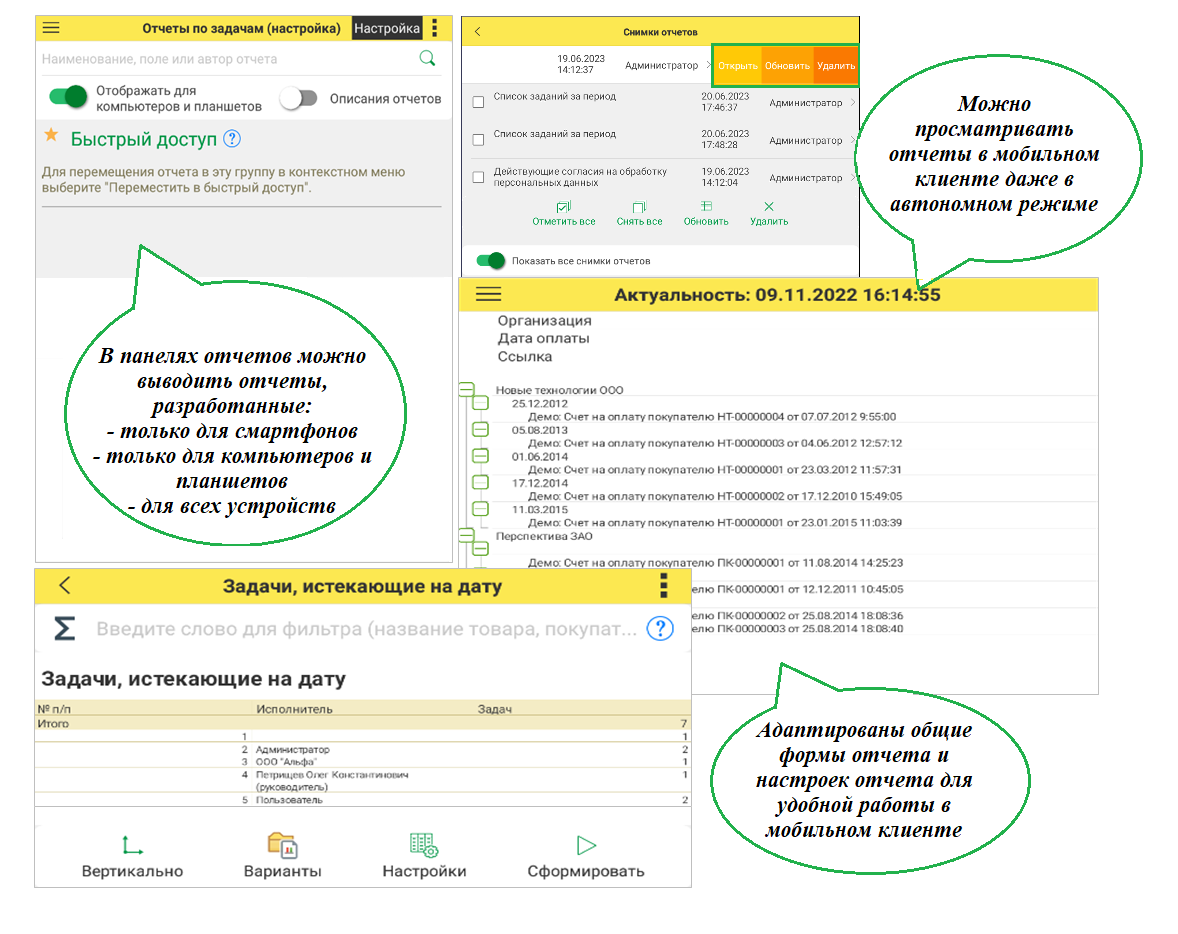Click Отметить все icon in snapshots
The width and height of the screenshot is (1178, 934).
tap(564, 207)
